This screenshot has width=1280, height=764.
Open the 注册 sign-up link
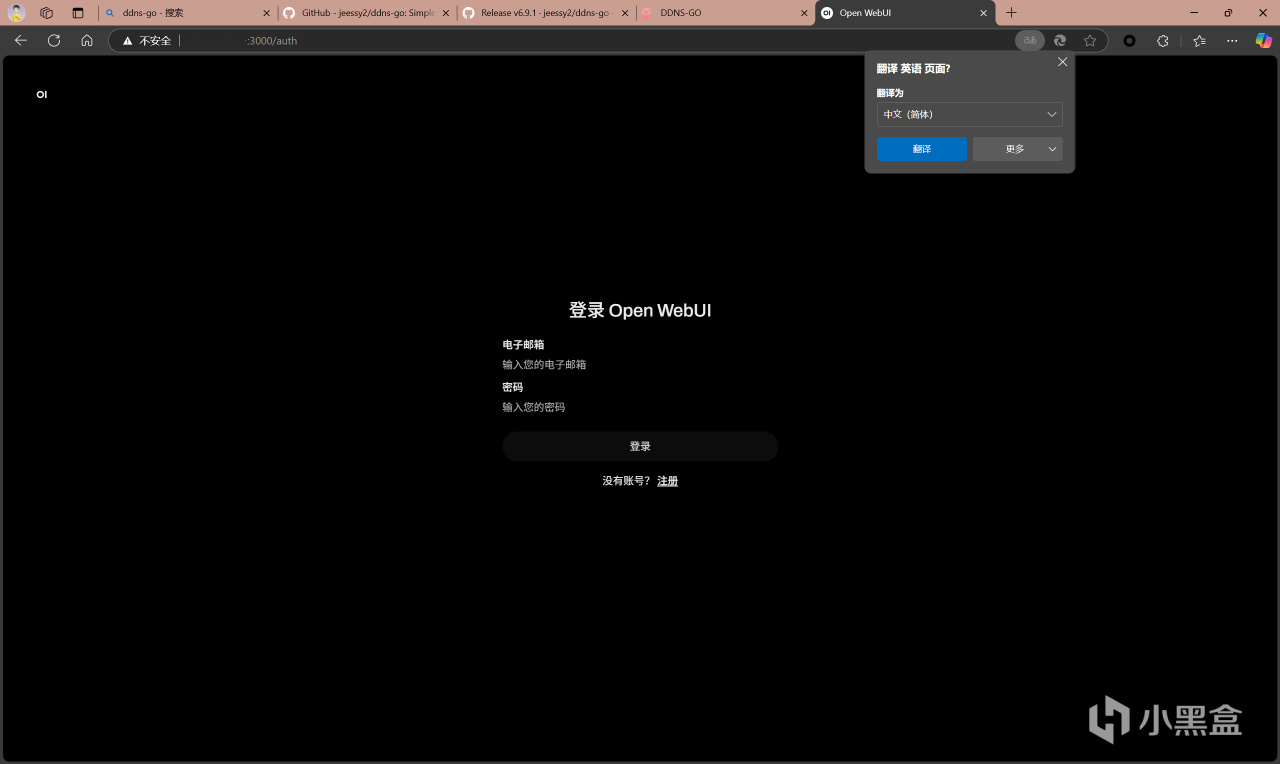[667, 481]
